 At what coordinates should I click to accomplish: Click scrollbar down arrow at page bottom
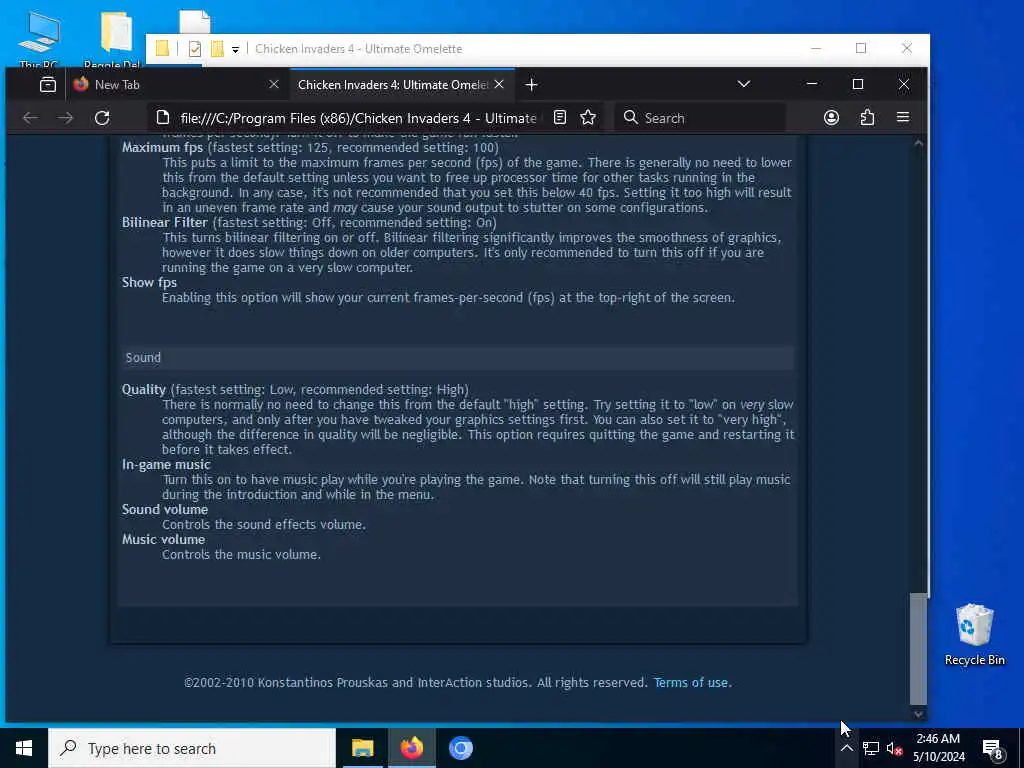pos(918,714)
